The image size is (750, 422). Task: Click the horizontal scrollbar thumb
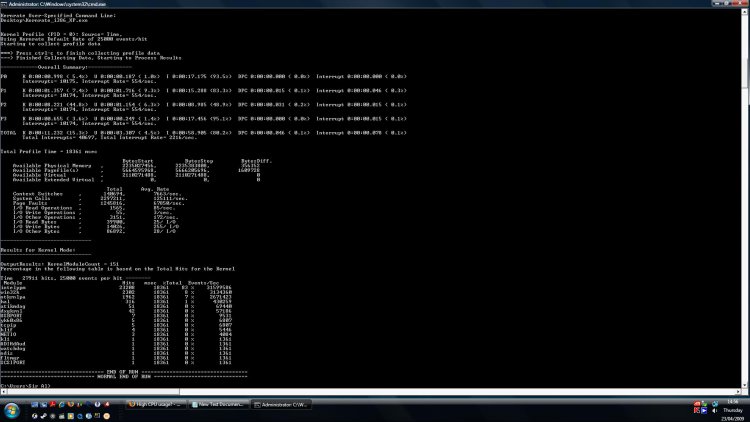coord(93,391)
